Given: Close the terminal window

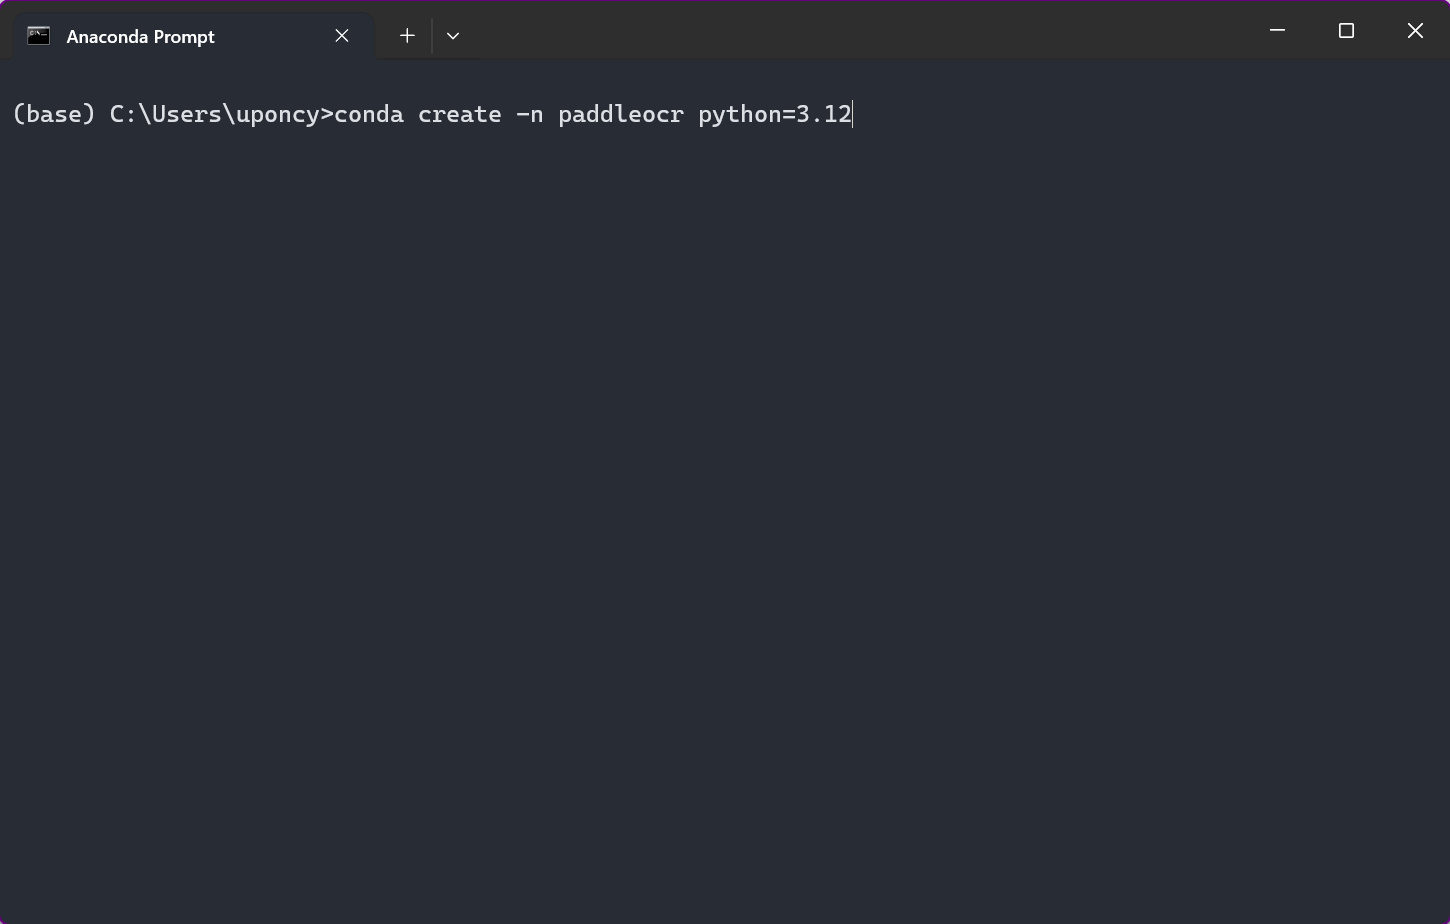Looking at the screenshot, I should click(1415, 31).
